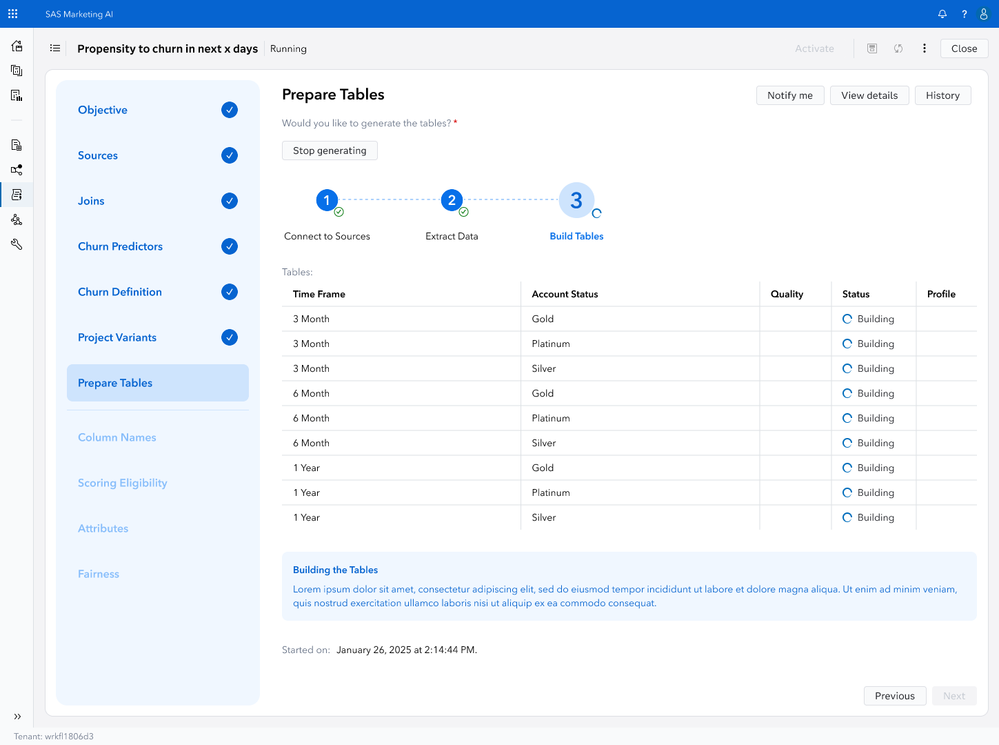Viewport: 999px width, 745px height.
Task: Open the History button
Action: point(942,95)
